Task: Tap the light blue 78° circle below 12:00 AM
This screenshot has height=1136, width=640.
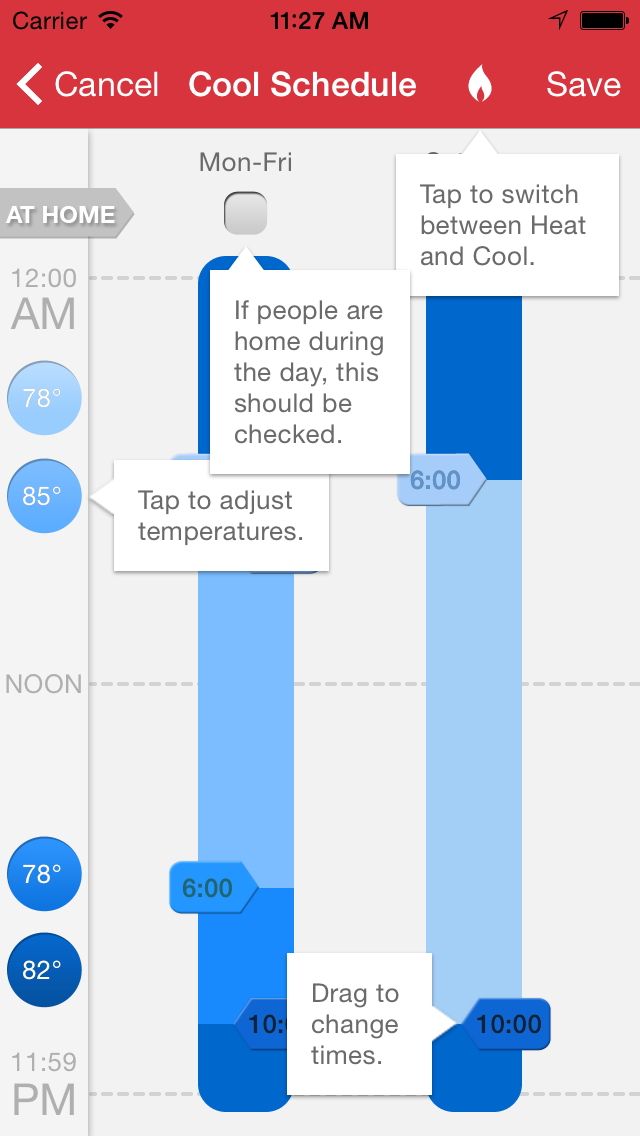Action: click(x=43, y=398)
